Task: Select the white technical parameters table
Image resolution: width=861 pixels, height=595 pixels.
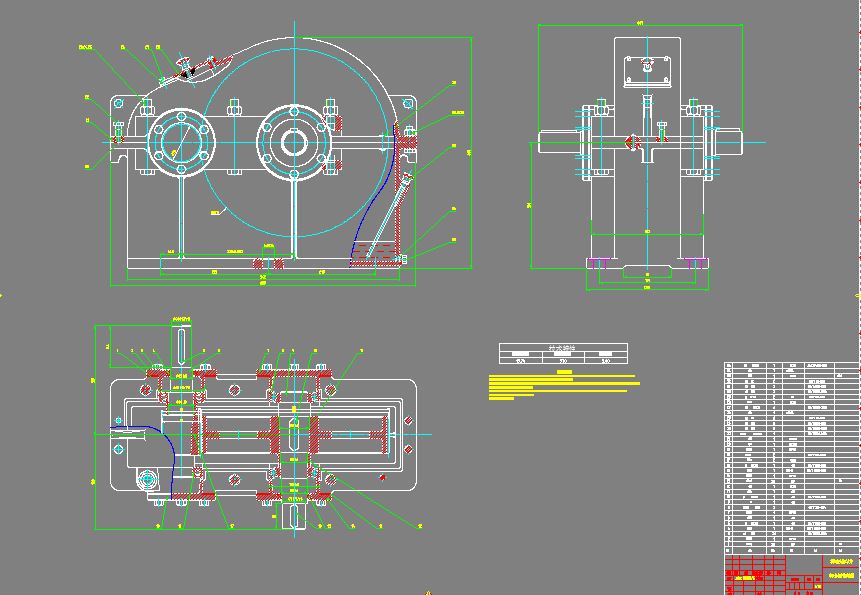Action: [x=563, y=353]
